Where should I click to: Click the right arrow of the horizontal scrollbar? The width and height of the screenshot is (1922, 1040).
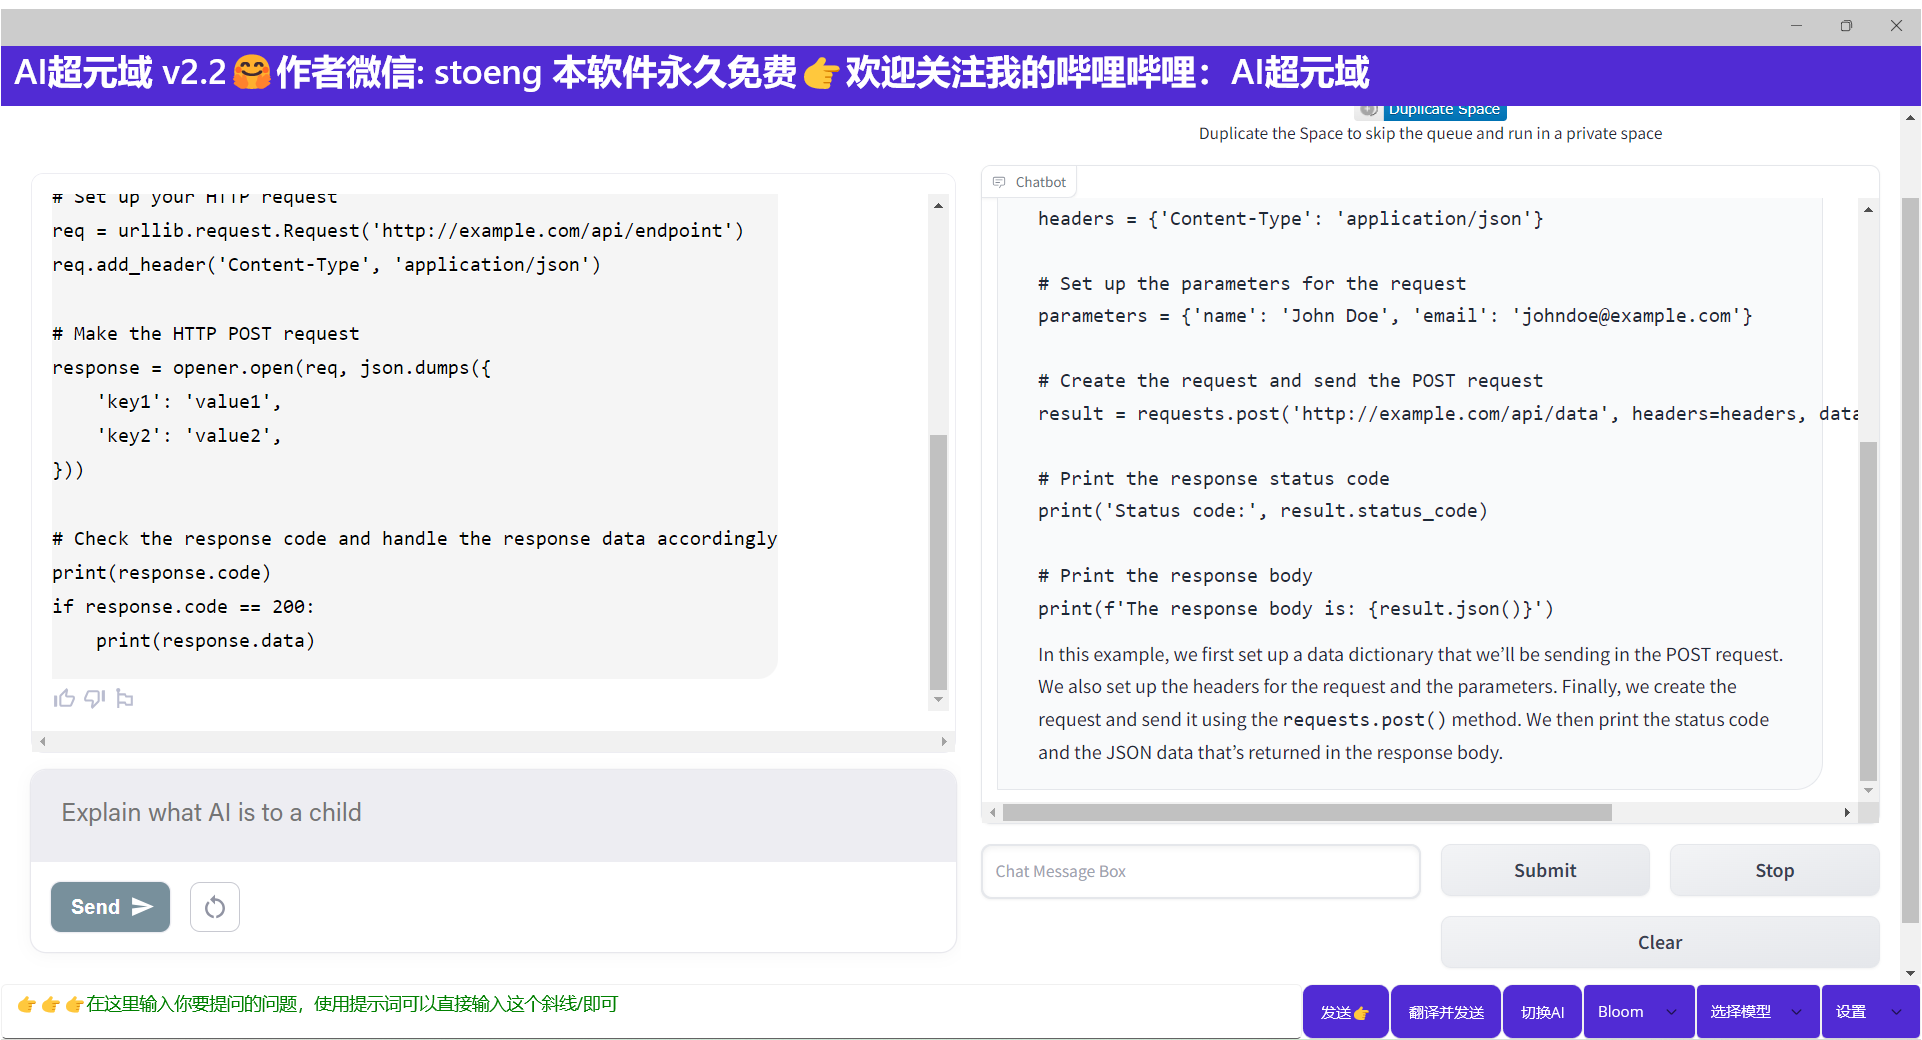pyautogui.click(x=1847, y=813)
